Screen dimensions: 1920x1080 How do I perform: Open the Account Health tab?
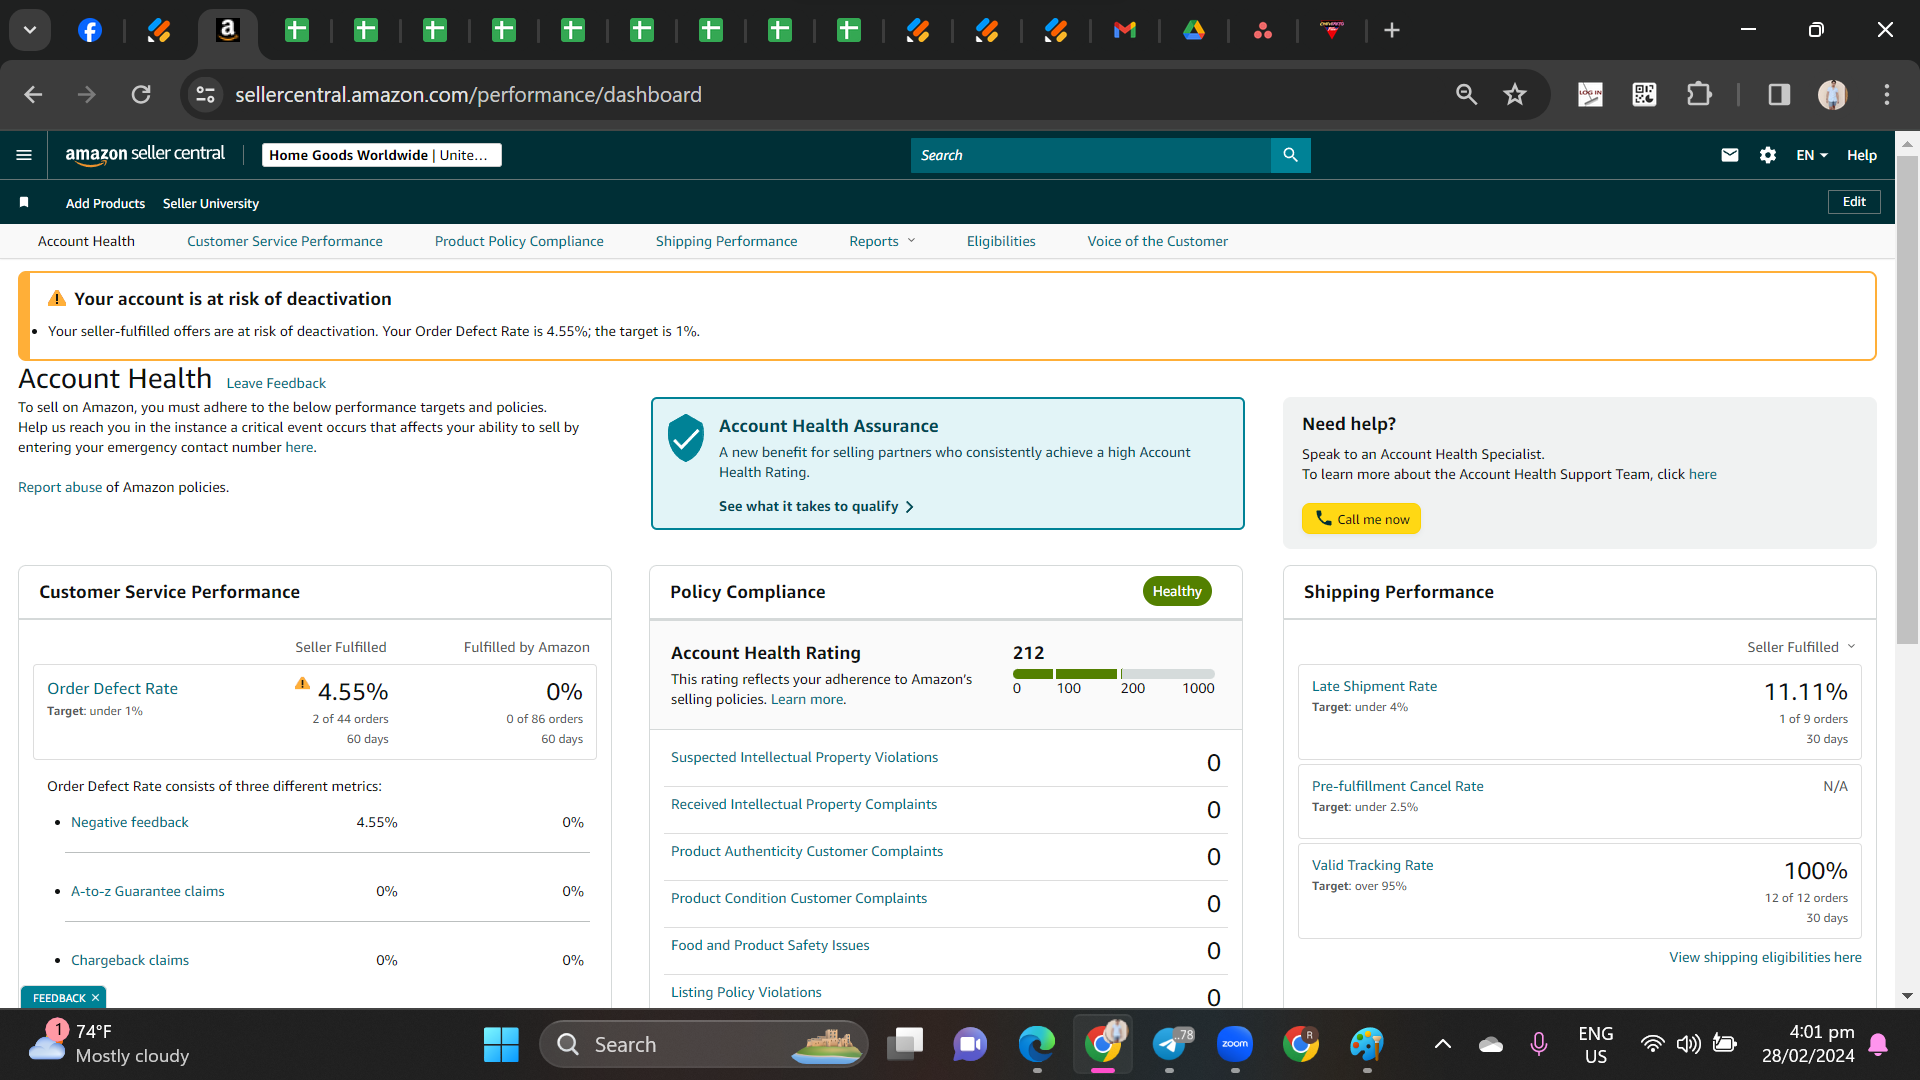(x=86, y=241)
